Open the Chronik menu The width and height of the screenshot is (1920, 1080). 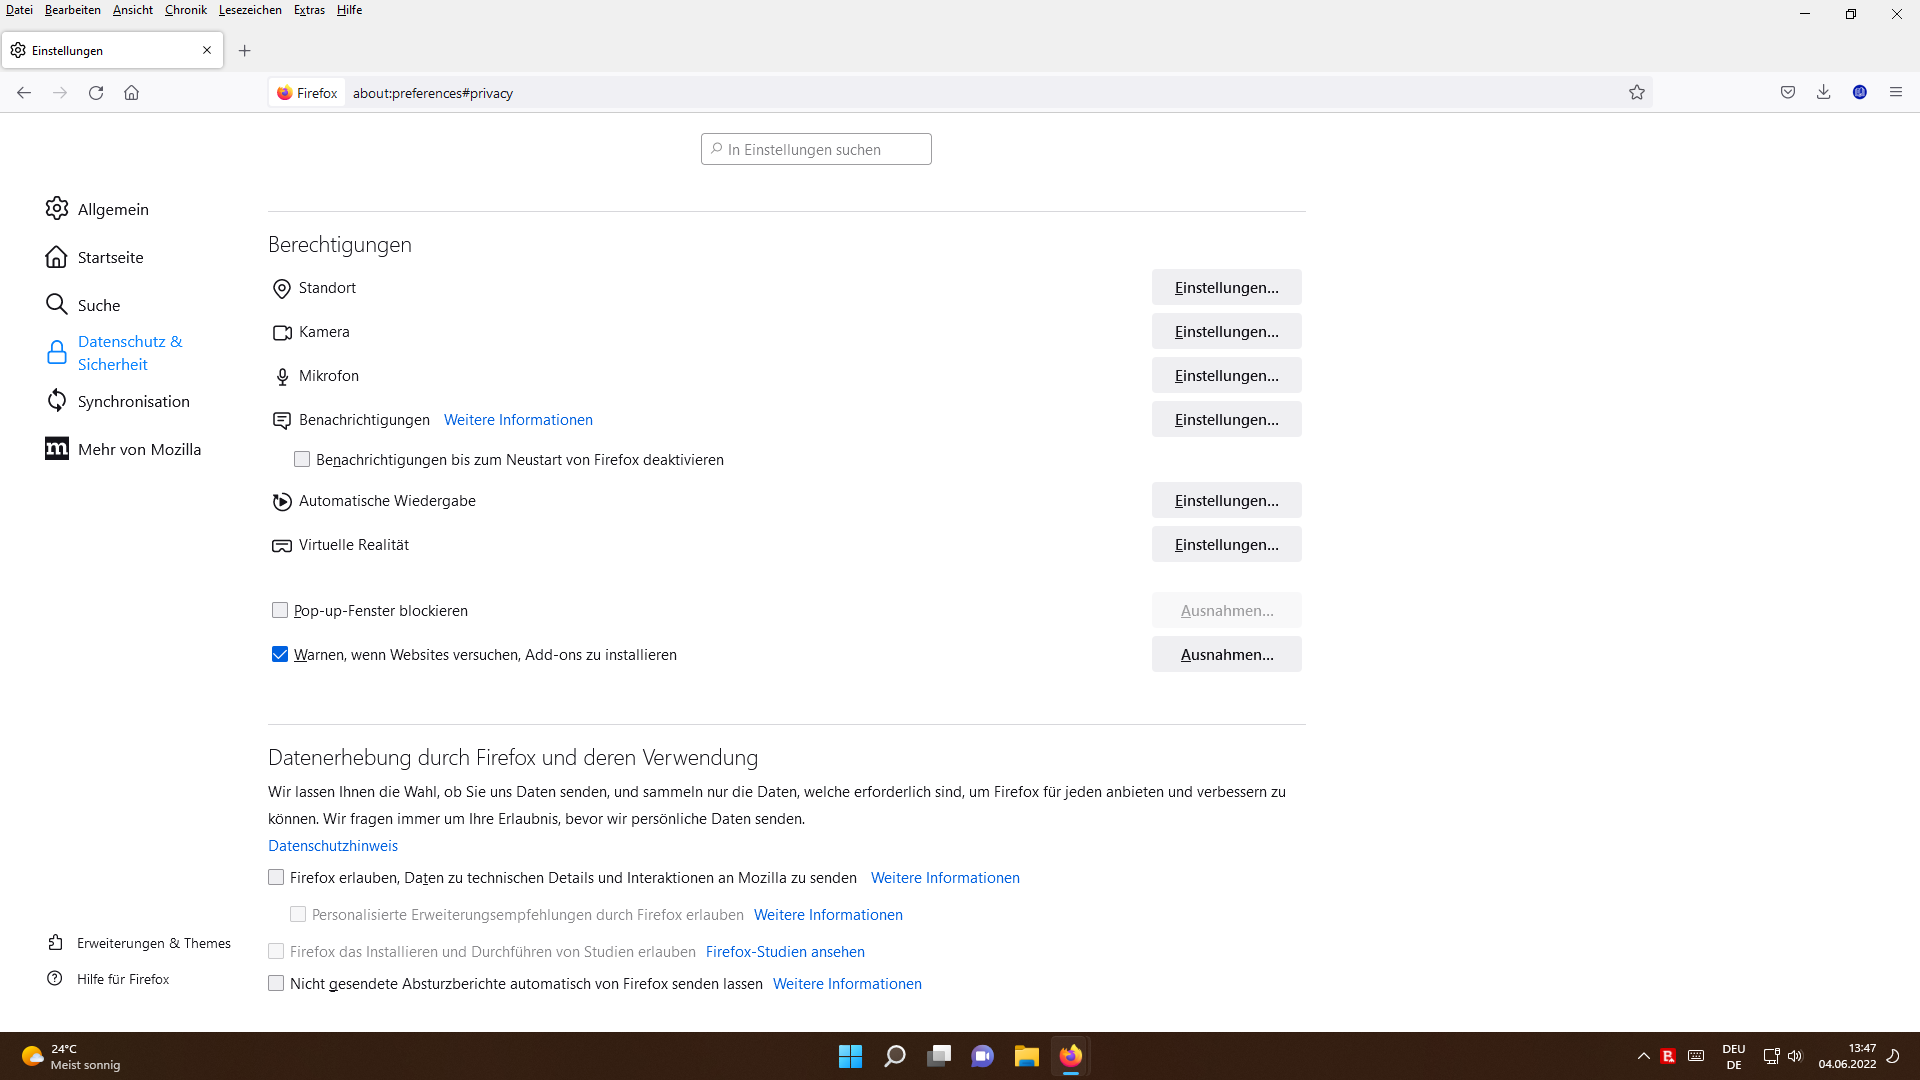coord(185,10)
